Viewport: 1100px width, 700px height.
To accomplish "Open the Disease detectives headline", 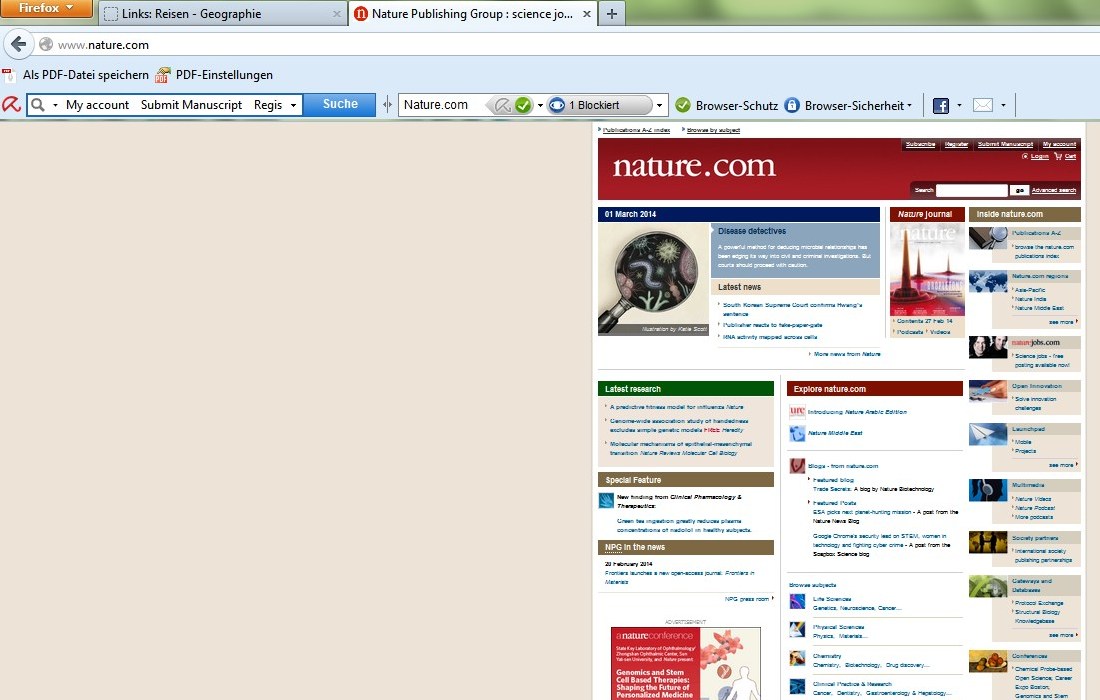I will tap(752, 231).
